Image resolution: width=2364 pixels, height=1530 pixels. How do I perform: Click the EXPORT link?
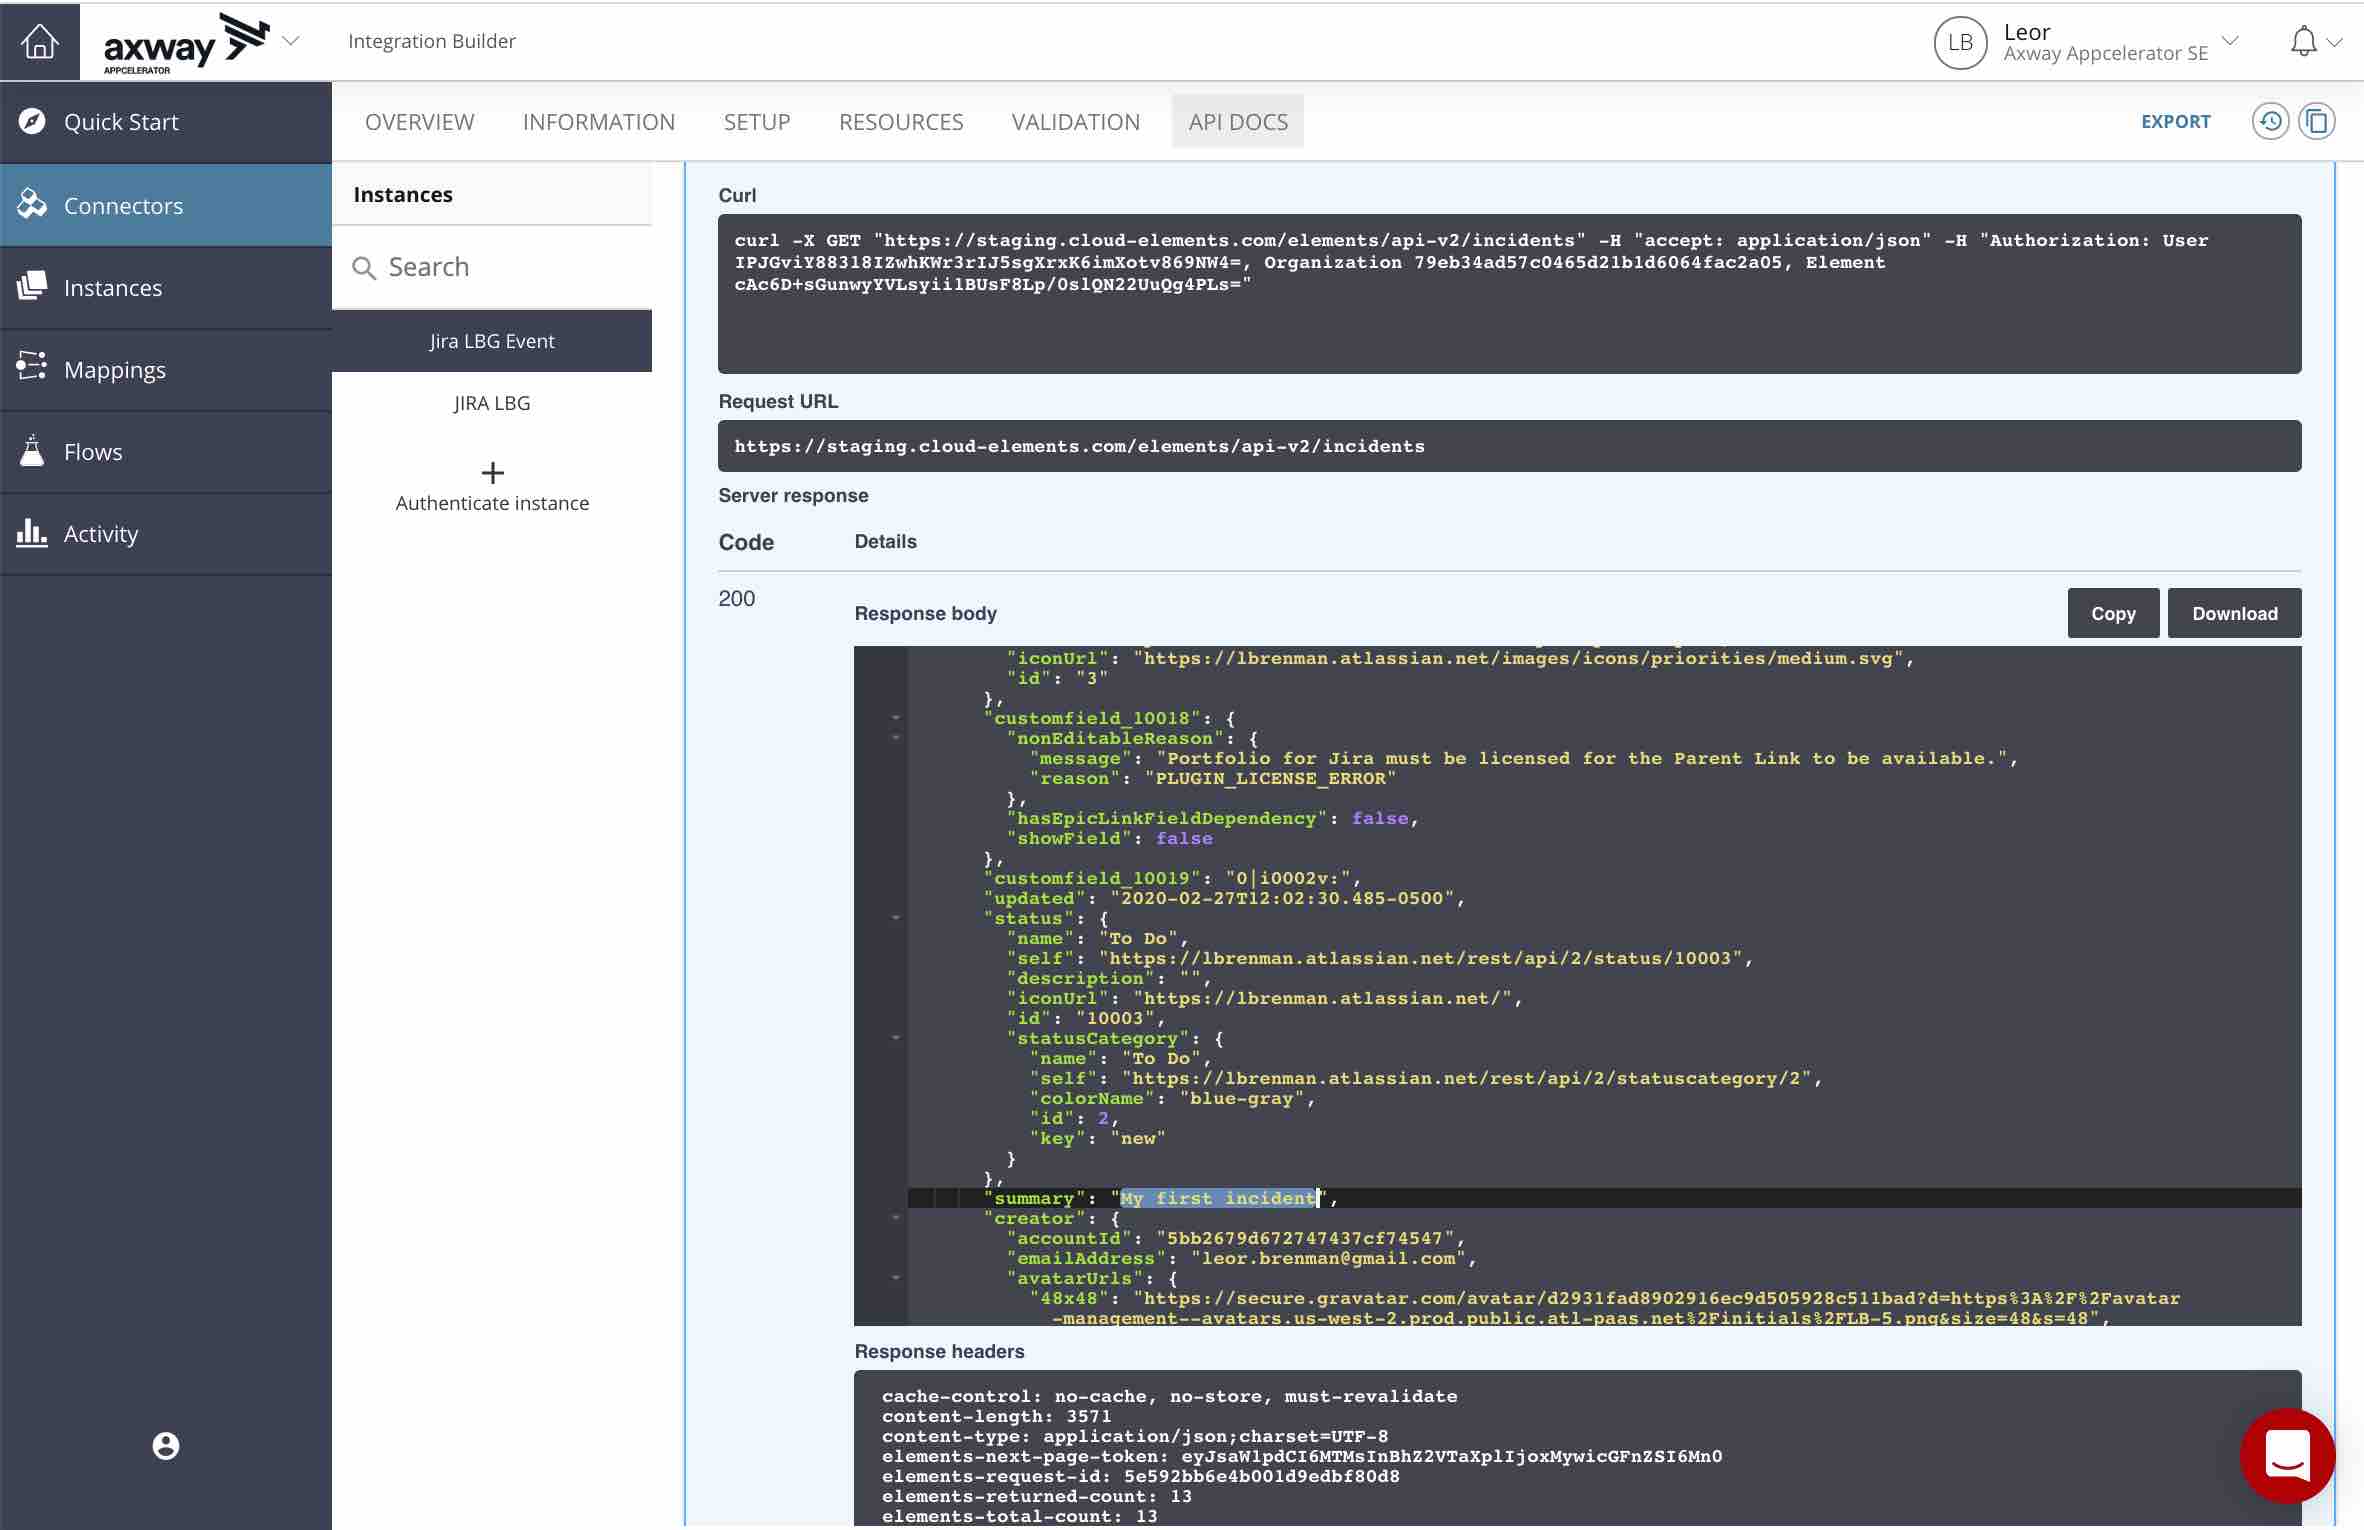(x=2176, y=122)
